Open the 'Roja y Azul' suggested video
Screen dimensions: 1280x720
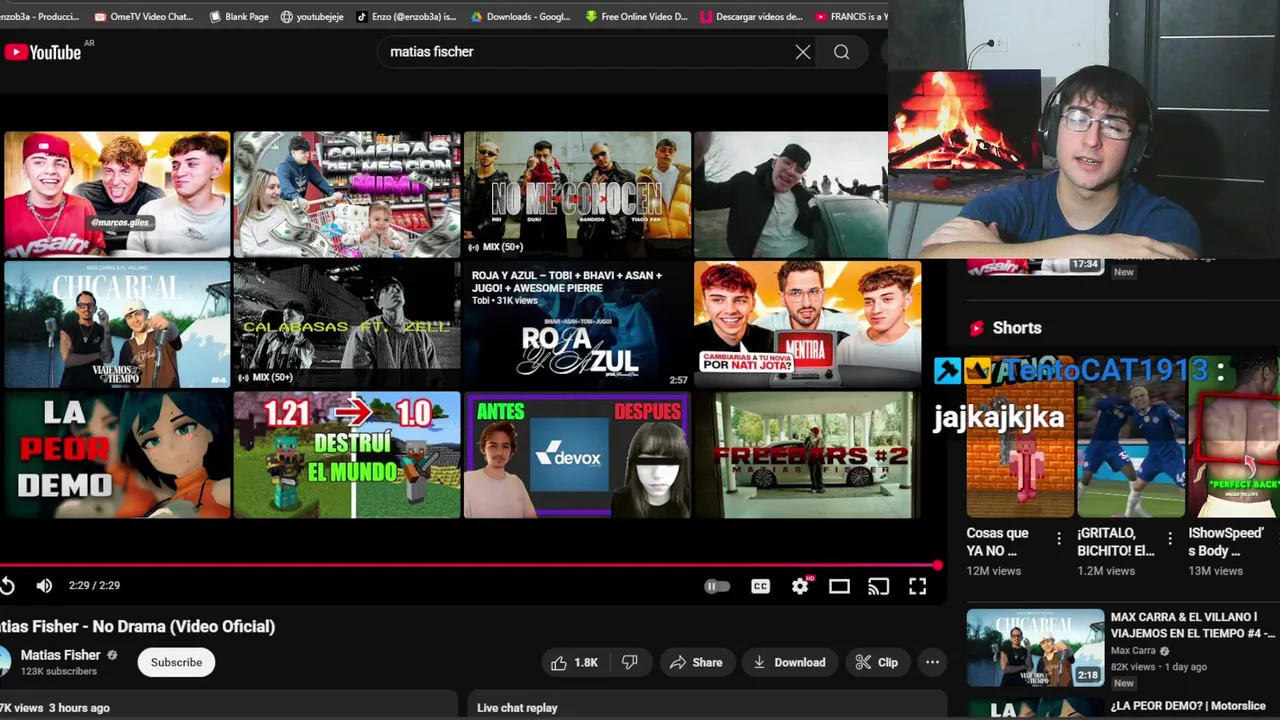[x=577, y=324]
